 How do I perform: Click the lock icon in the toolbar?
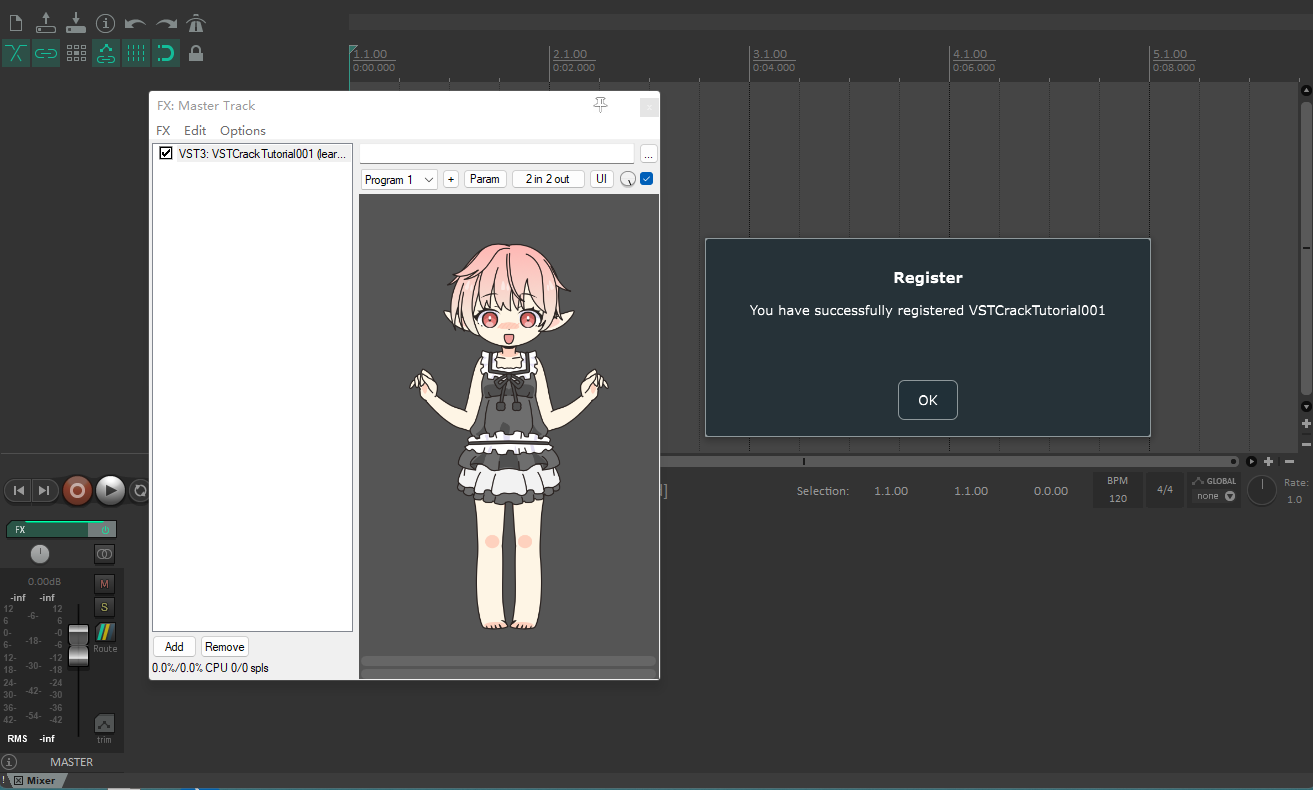click(196, 53)
